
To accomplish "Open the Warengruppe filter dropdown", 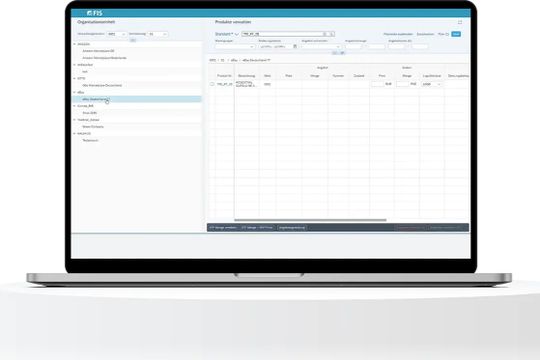I will [235, 47].
